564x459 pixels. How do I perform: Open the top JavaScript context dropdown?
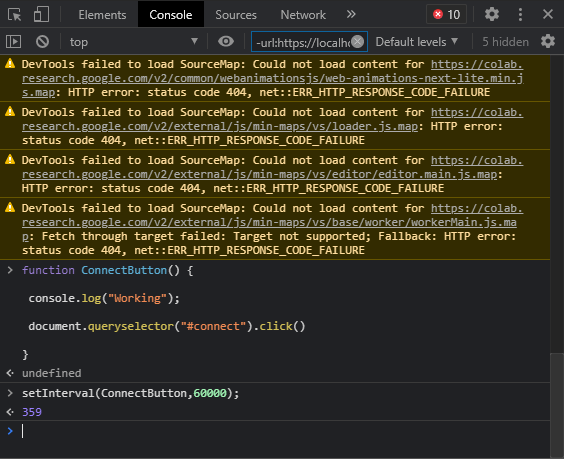pos(133,42)
